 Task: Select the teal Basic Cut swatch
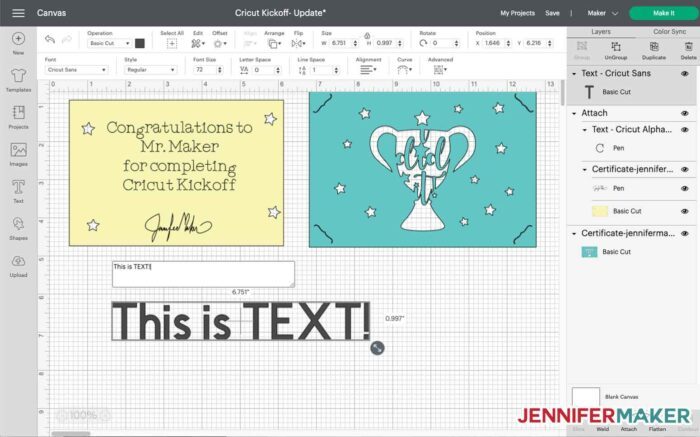click(589, 252)
